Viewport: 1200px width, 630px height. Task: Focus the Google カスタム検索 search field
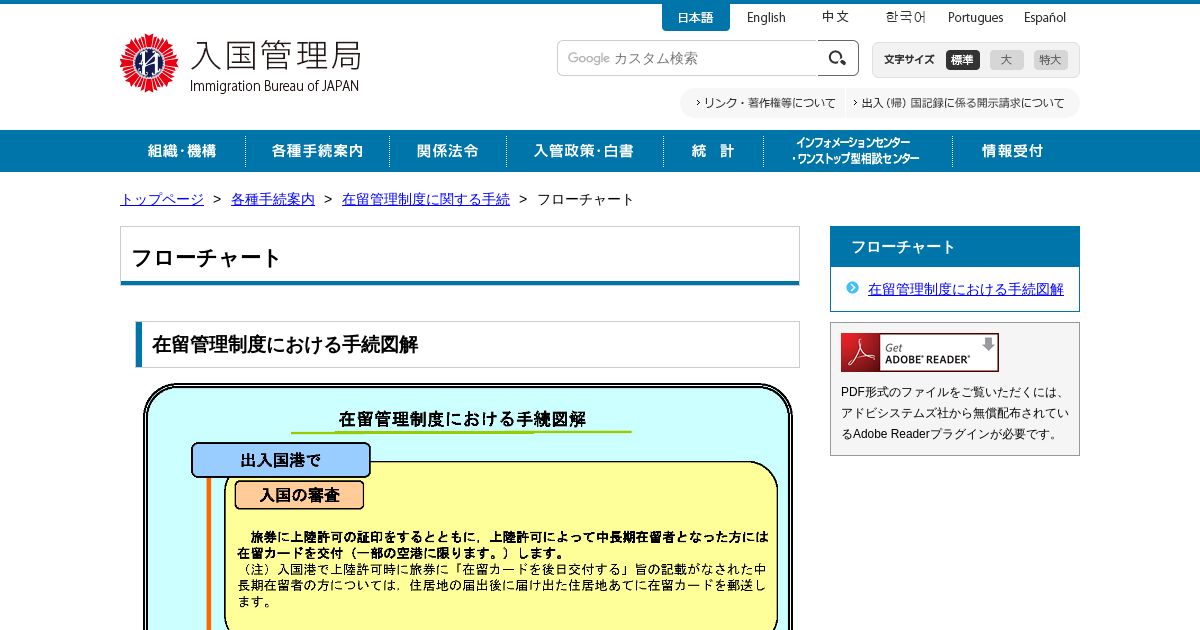(687, 58)
